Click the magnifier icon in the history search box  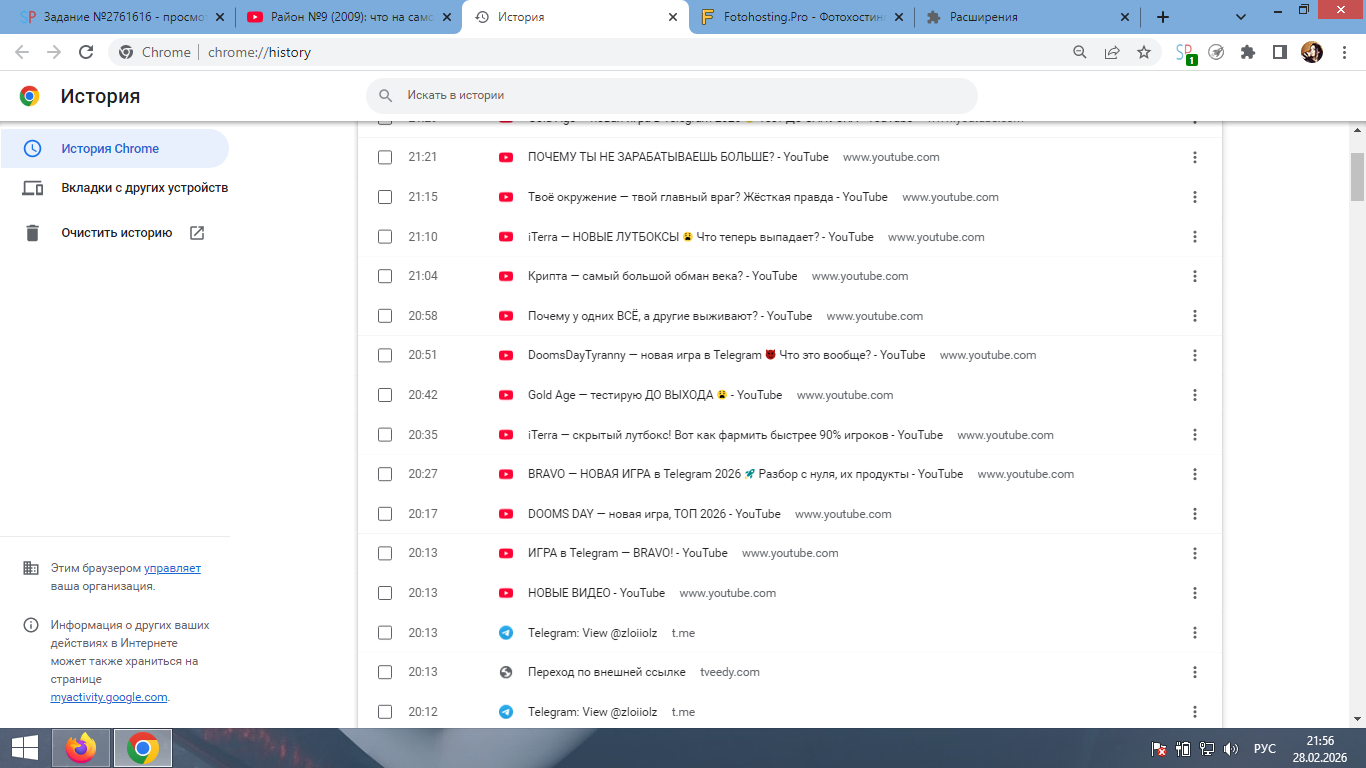coord(386,95)
